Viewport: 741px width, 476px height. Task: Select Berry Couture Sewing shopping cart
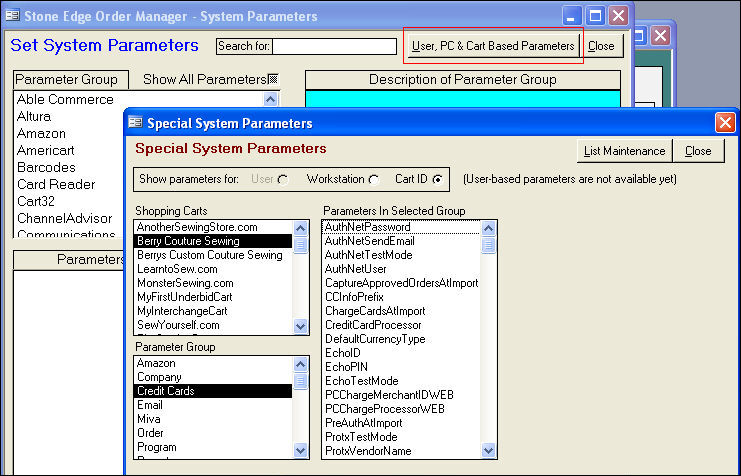coord(214,241)
